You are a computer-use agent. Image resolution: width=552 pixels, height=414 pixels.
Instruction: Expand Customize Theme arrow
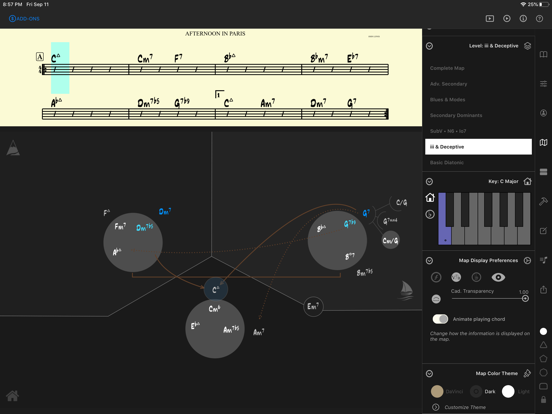pyautogui.click(x=436, y=407)
